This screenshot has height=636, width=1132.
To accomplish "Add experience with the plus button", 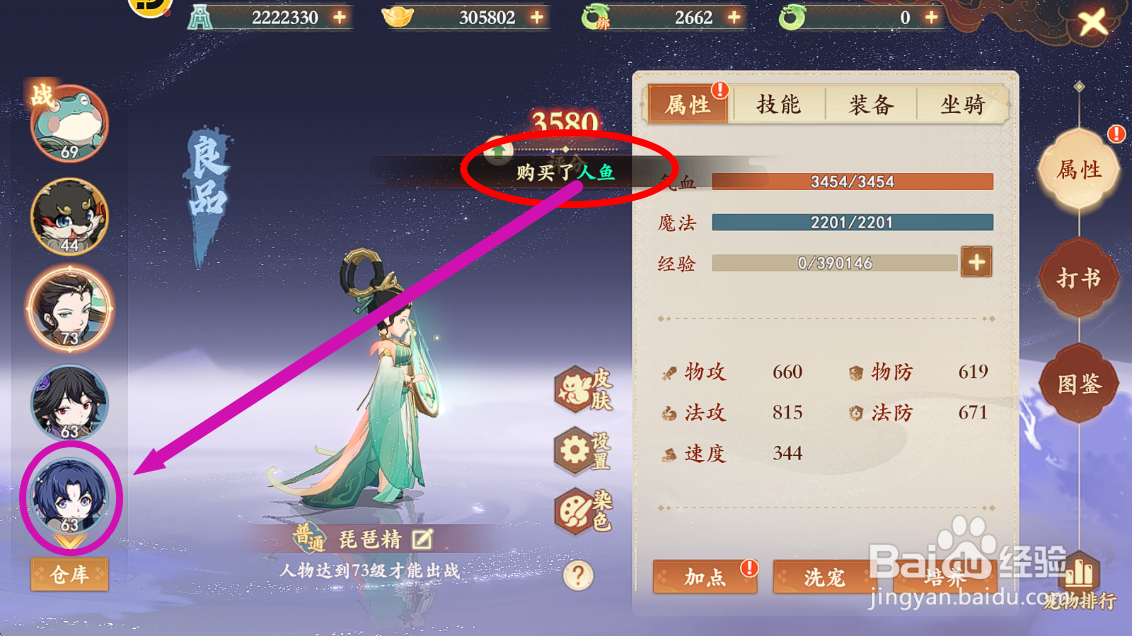I will (x=976, y=262).
